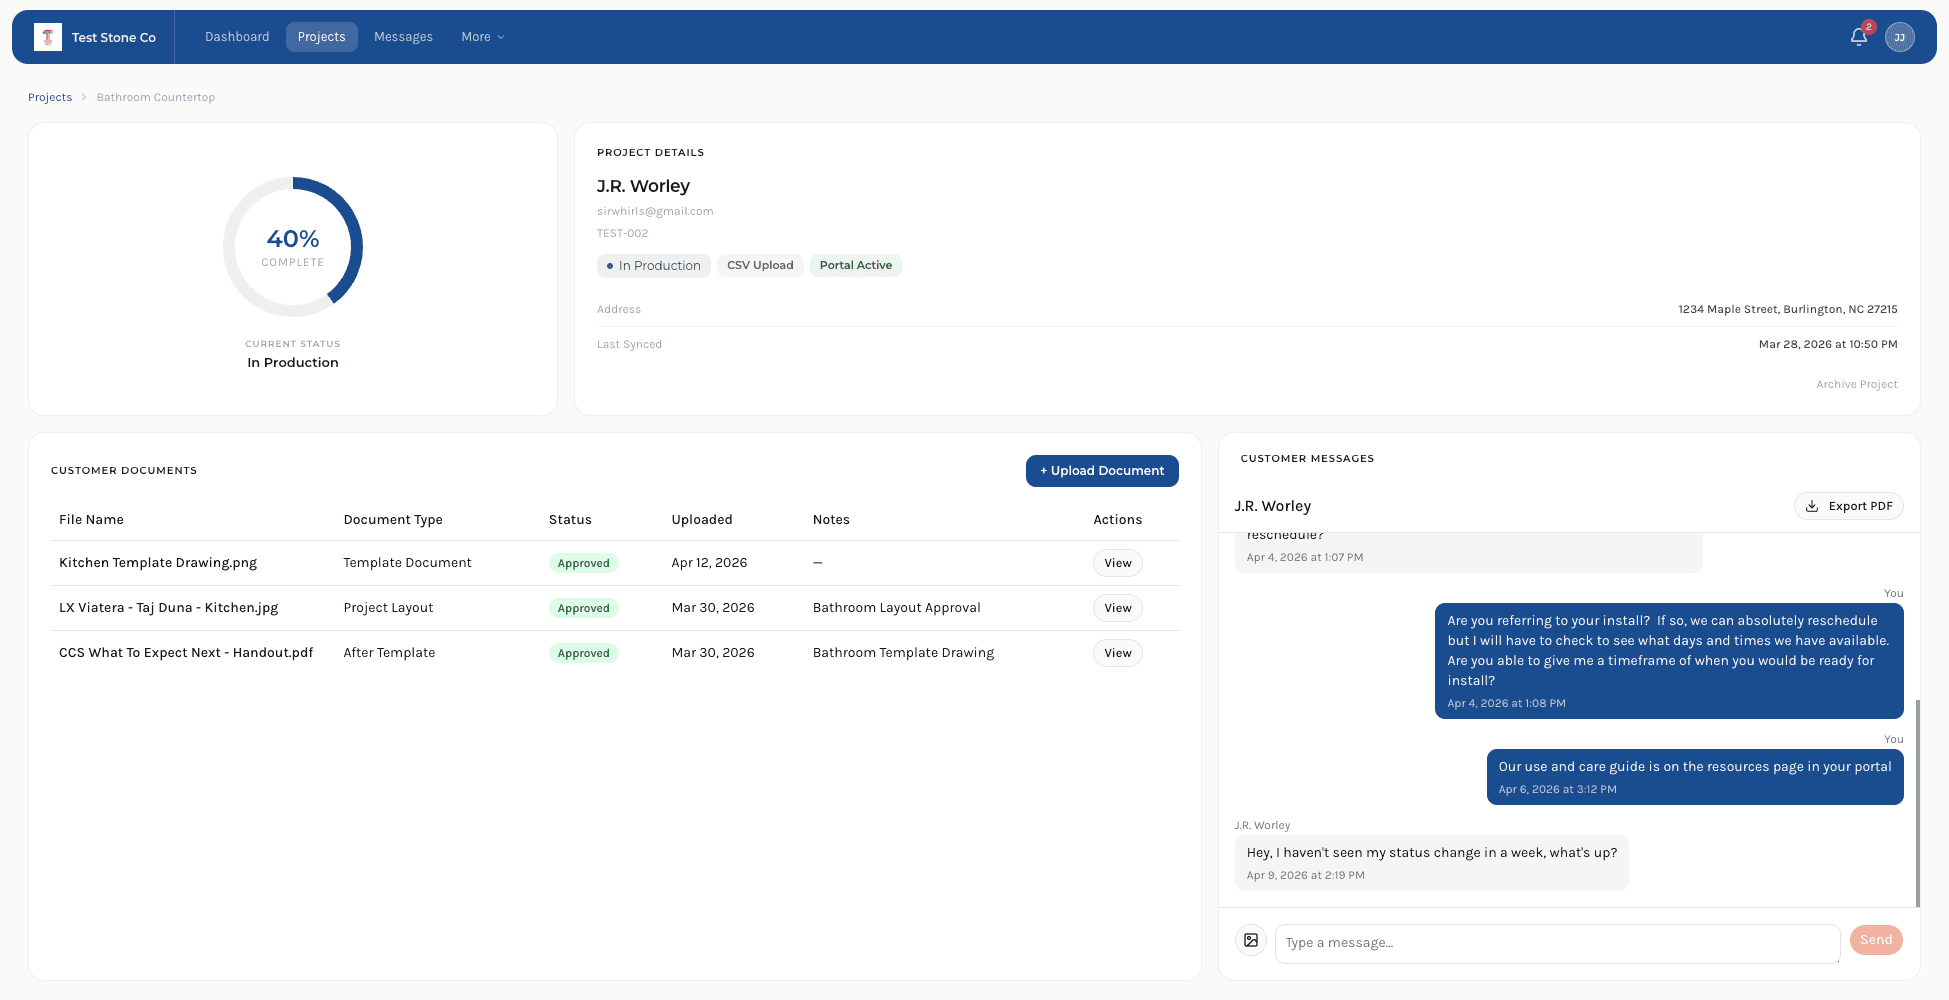Click the In Production status badge
This screenshot has width=1949, height=1000.
click(654, 266)
